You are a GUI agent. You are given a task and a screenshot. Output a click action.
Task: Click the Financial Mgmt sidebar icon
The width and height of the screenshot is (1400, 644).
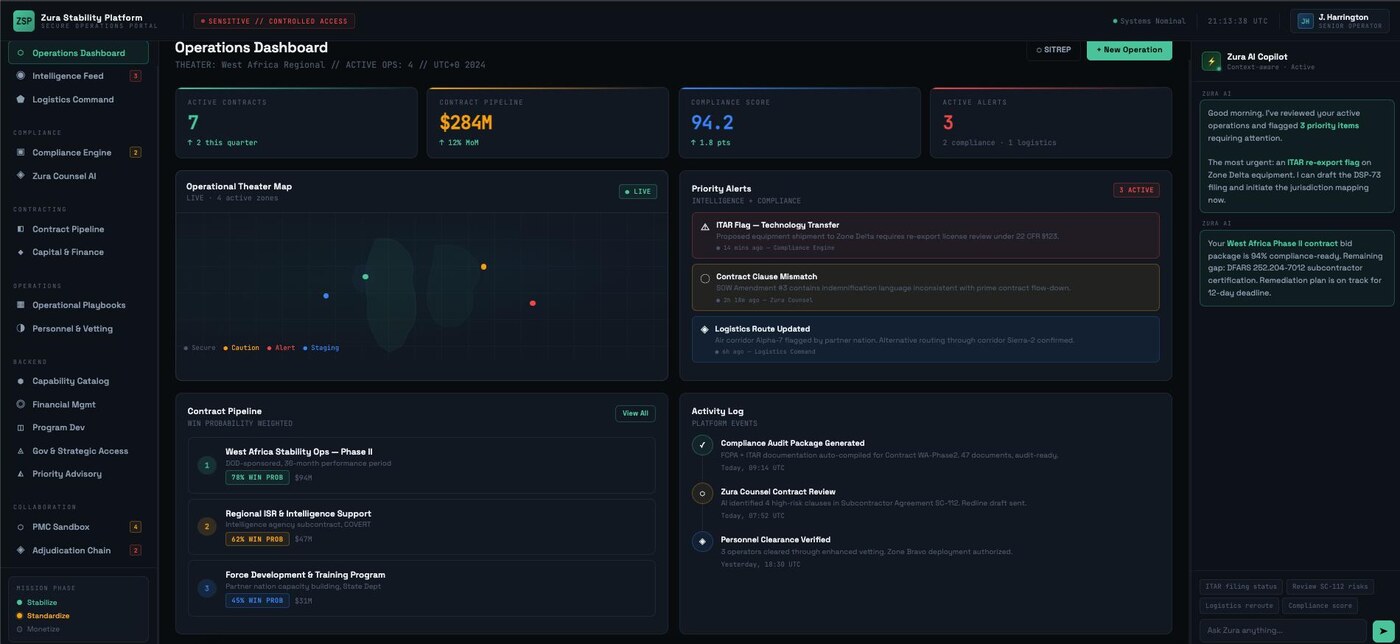point(21,404)
